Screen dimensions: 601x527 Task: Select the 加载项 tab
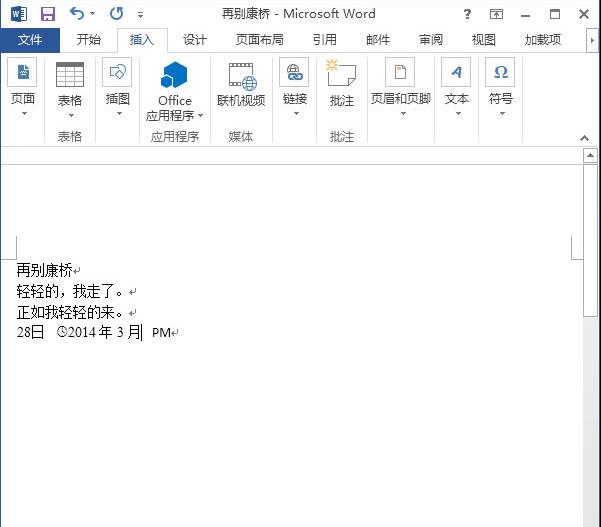[x=543, y=40]
